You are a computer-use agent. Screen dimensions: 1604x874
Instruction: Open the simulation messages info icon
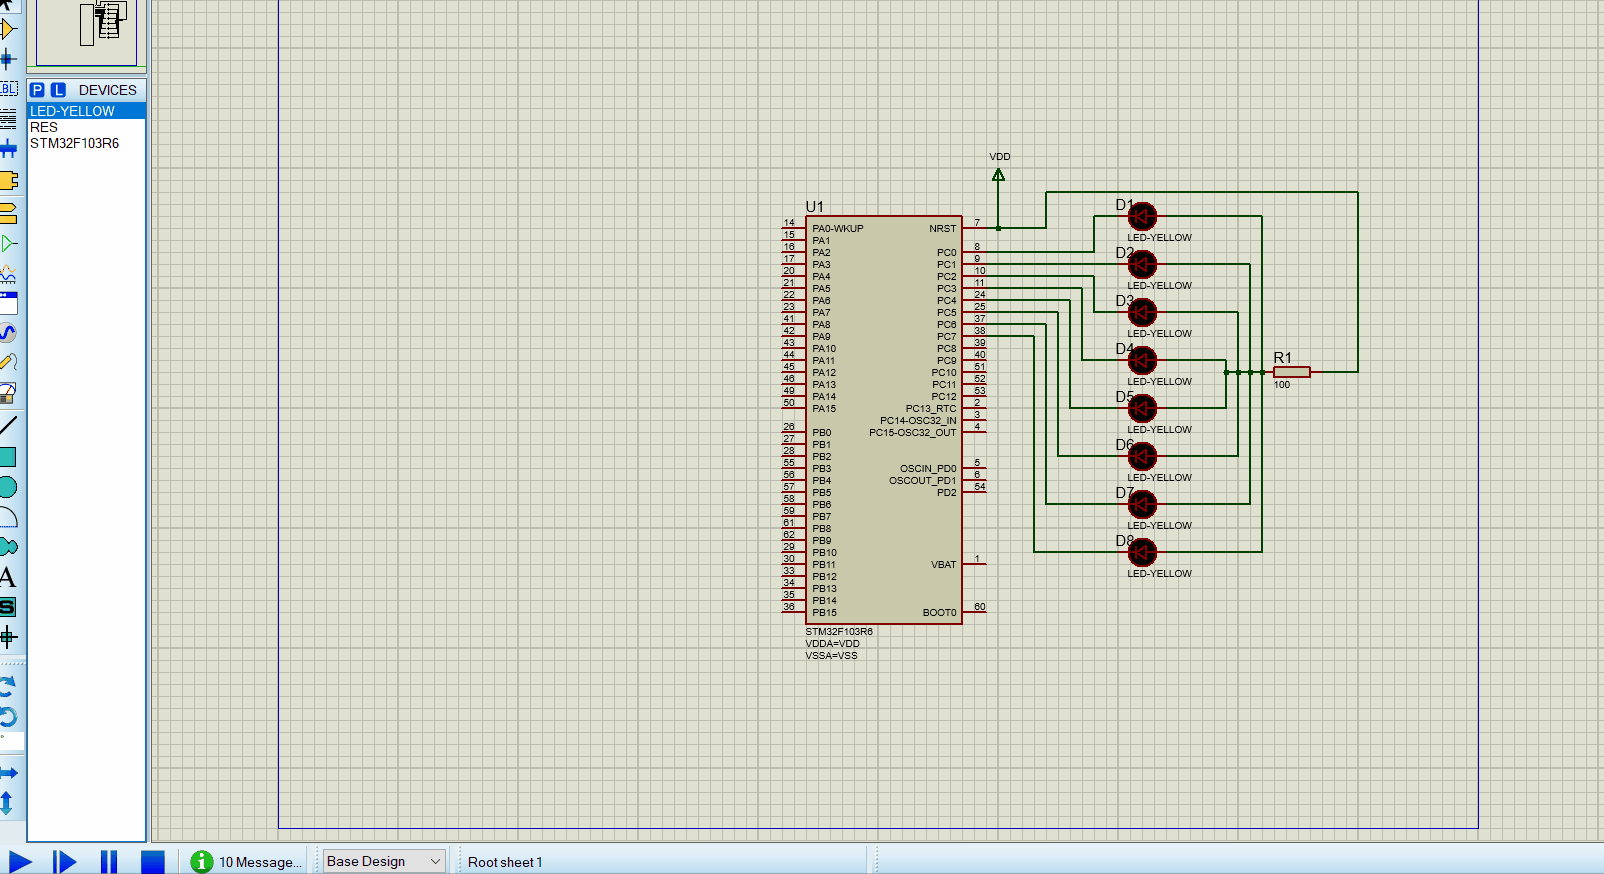202,862
